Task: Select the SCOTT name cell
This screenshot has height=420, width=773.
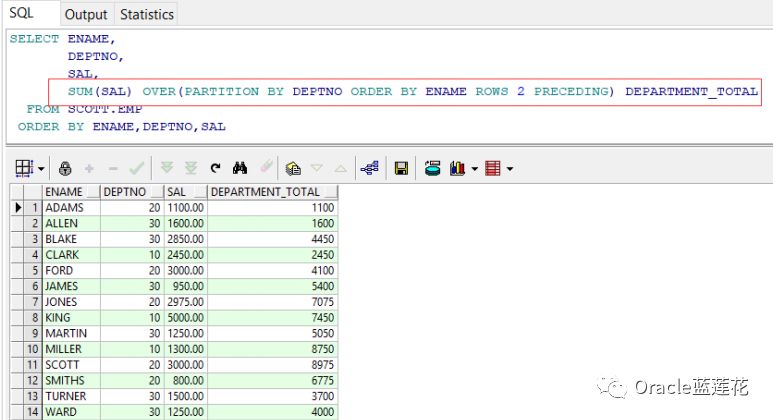Action: 71,365
